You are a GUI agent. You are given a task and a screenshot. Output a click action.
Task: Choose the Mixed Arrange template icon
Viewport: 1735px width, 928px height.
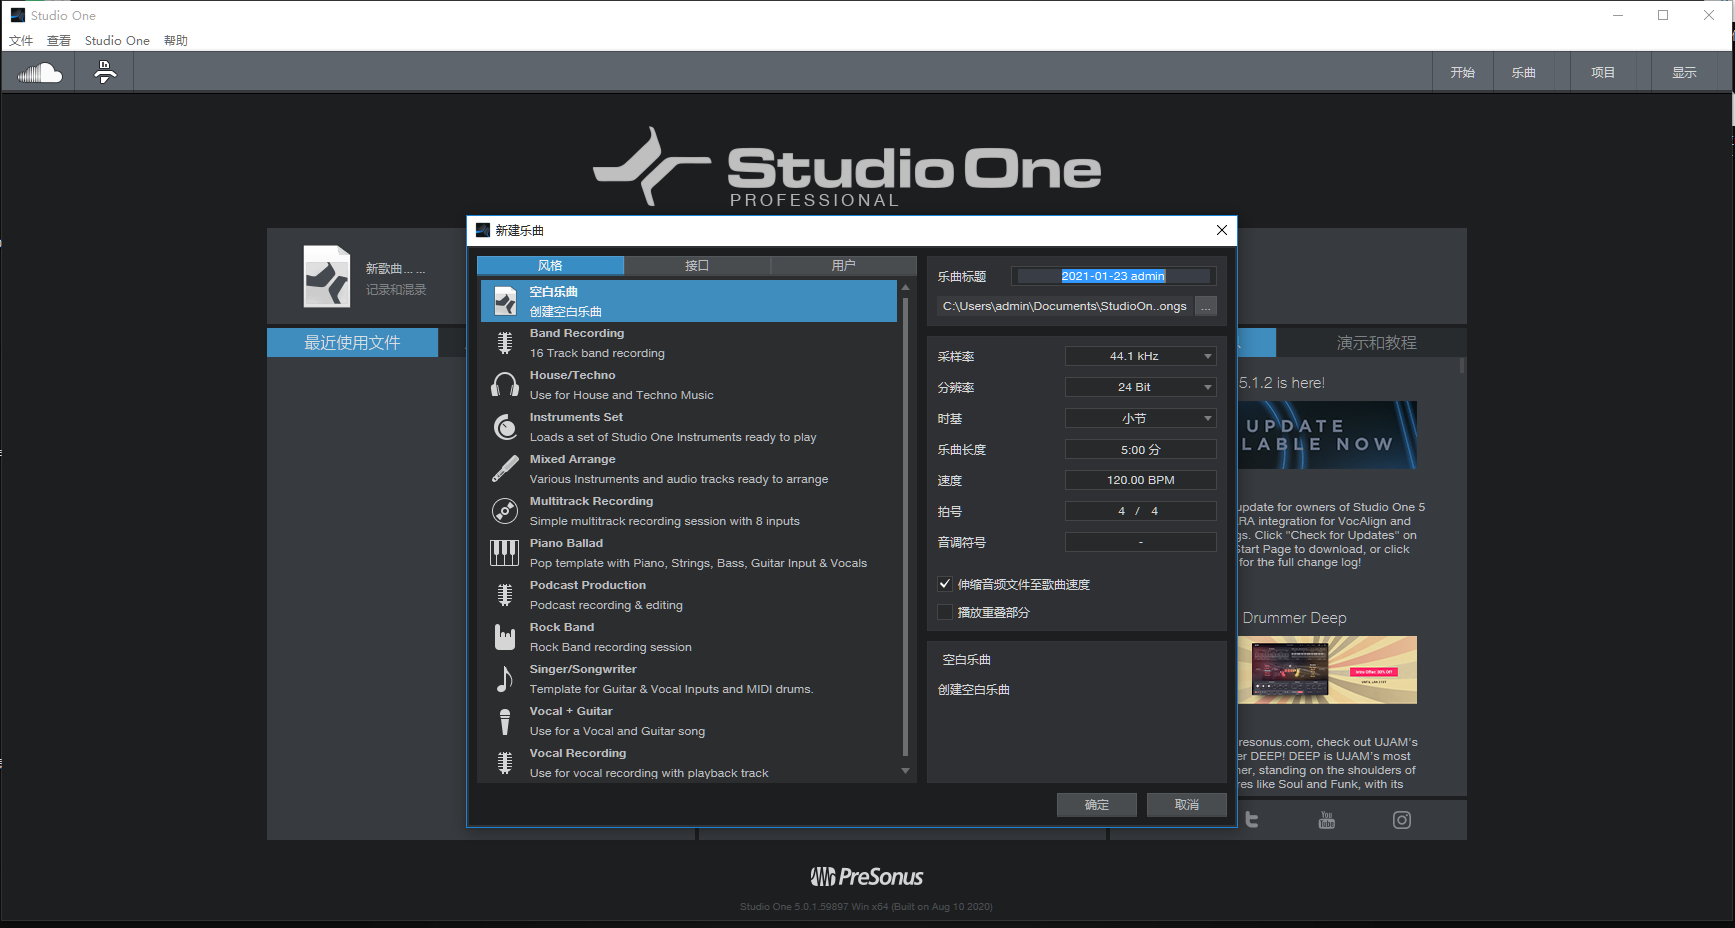(505, 469)
